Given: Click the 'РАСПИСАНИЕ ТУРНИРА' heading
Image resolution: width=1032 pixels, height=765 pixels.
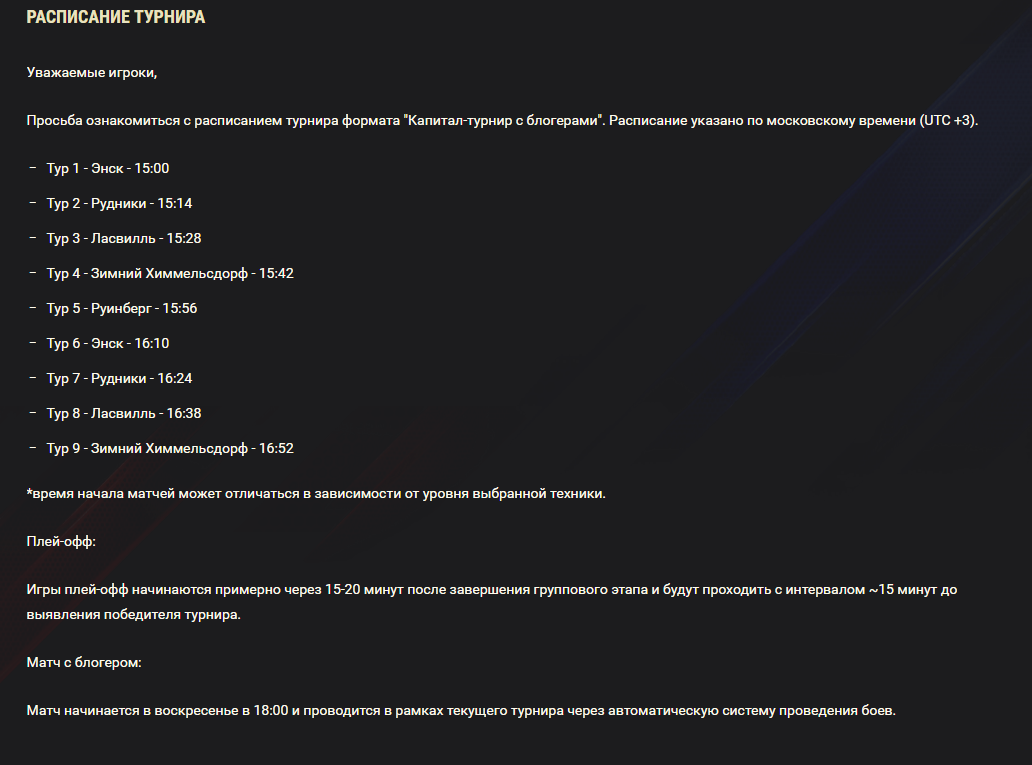Looking at the screenshot, I should [116, 17].
